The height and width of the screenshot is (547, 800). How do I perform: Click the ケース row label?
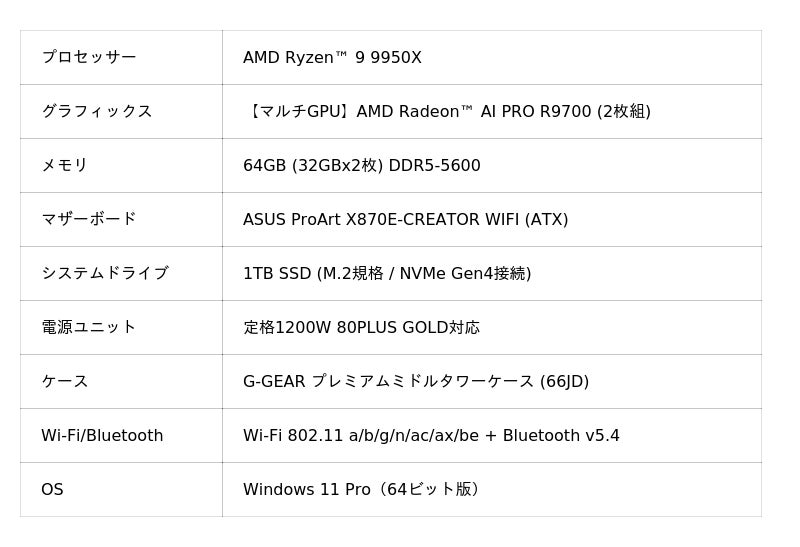point(64,382)
